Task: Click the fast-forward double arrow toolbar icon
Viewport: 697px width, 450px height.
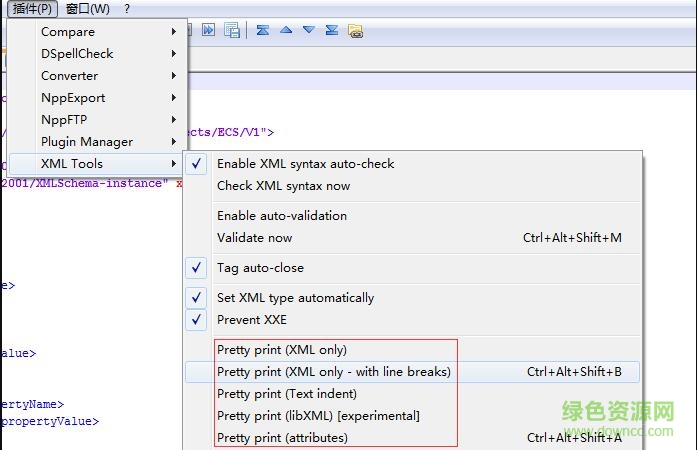Action: pos(209,30)
